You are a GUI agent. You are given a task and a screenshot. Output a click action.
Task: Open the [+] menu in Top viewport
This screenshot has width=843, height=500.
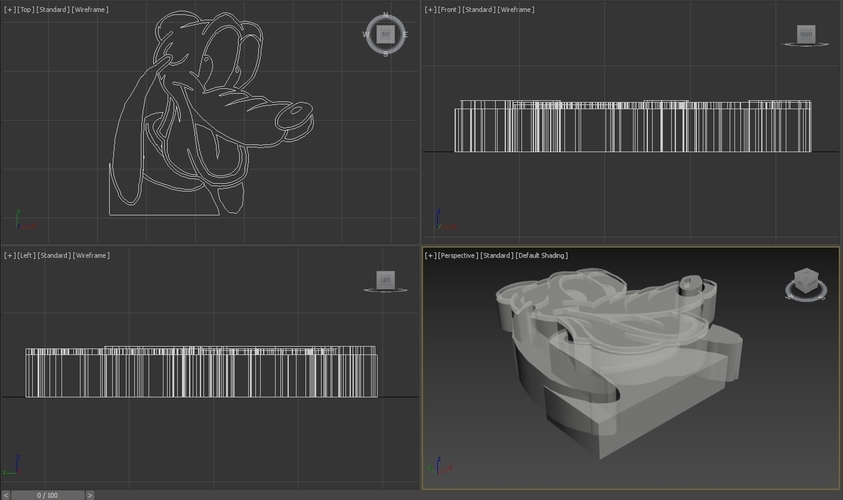[10, 10]
